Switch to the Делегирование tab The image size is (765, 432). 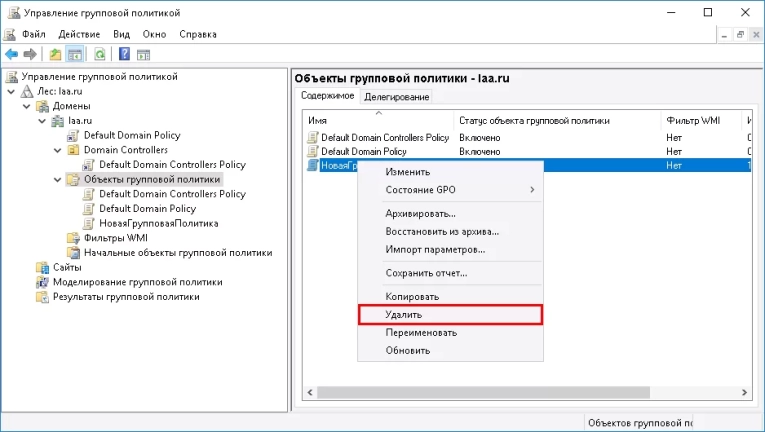point(397,97)
